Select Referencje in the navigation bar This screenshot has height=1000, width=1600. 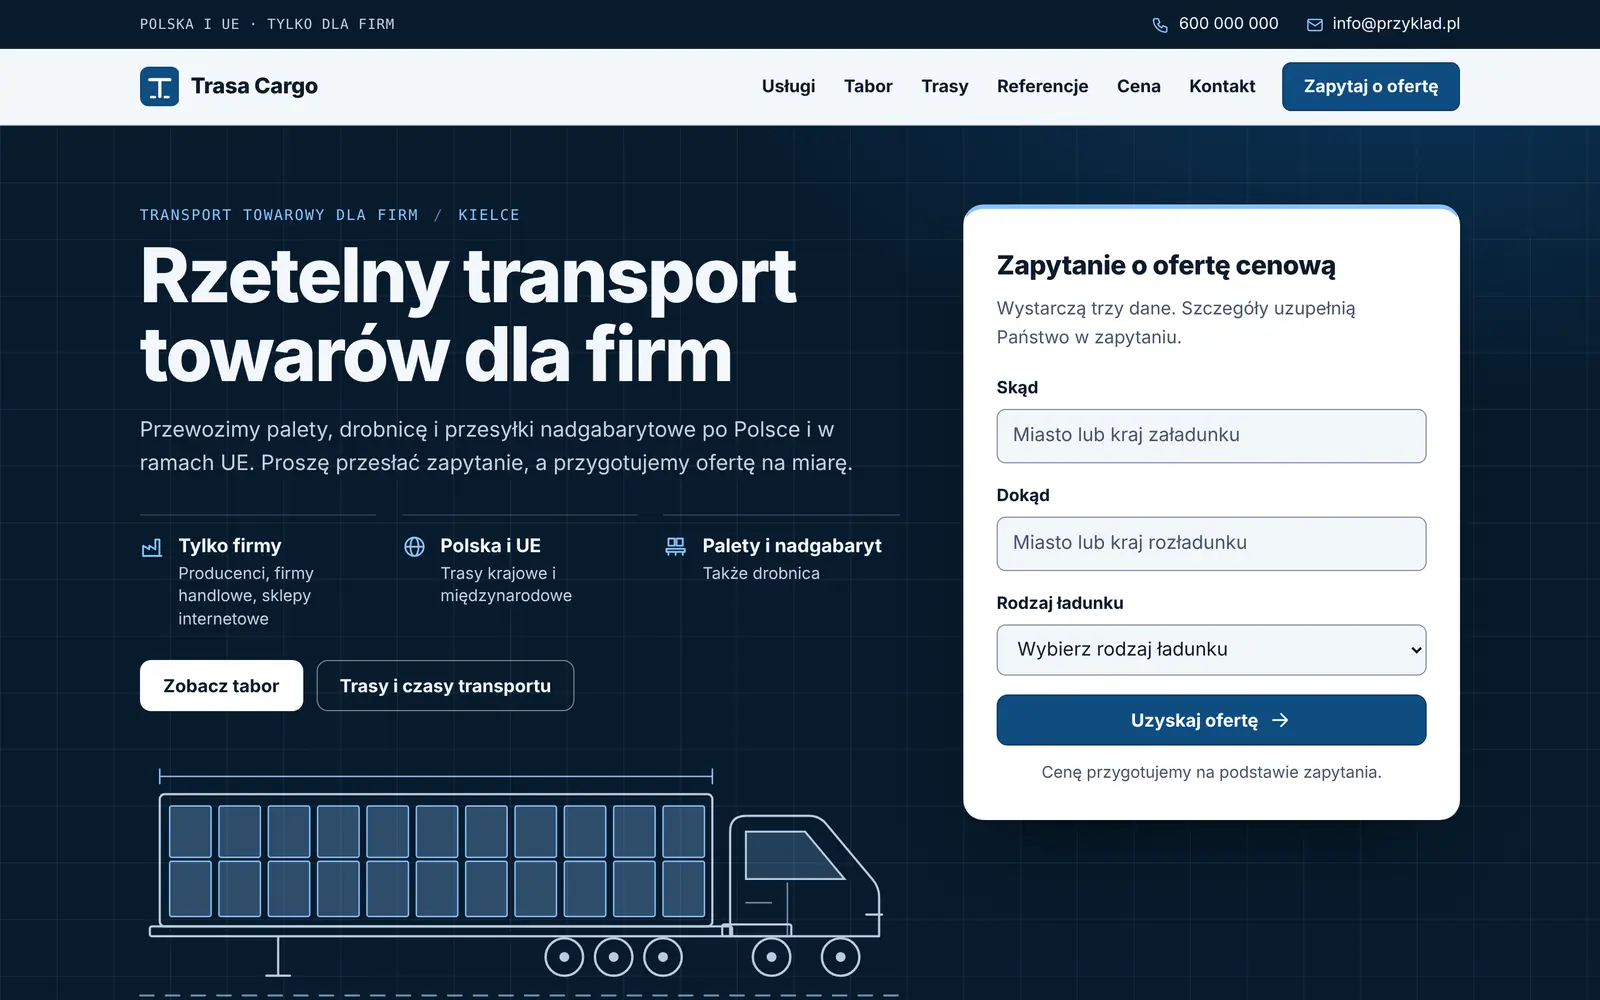(x=1042, y=86)
